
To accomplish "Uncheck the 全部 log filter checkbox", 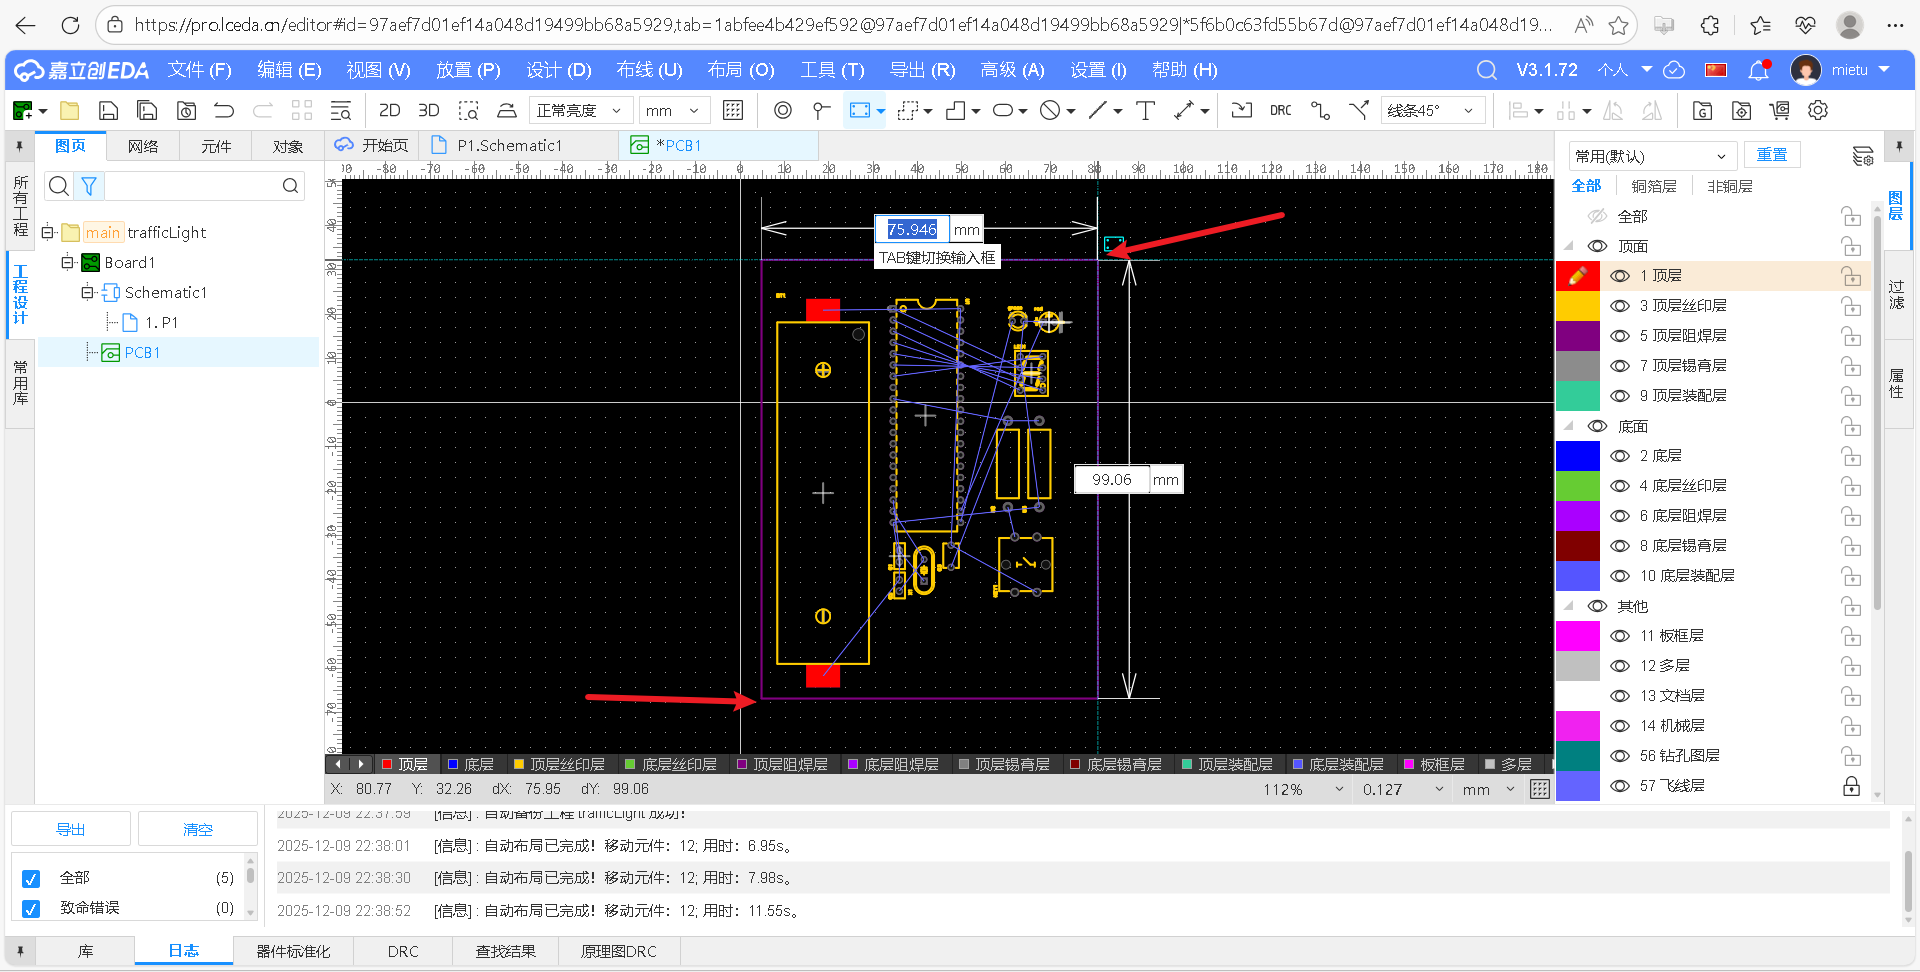I will (x=31, y=879).
